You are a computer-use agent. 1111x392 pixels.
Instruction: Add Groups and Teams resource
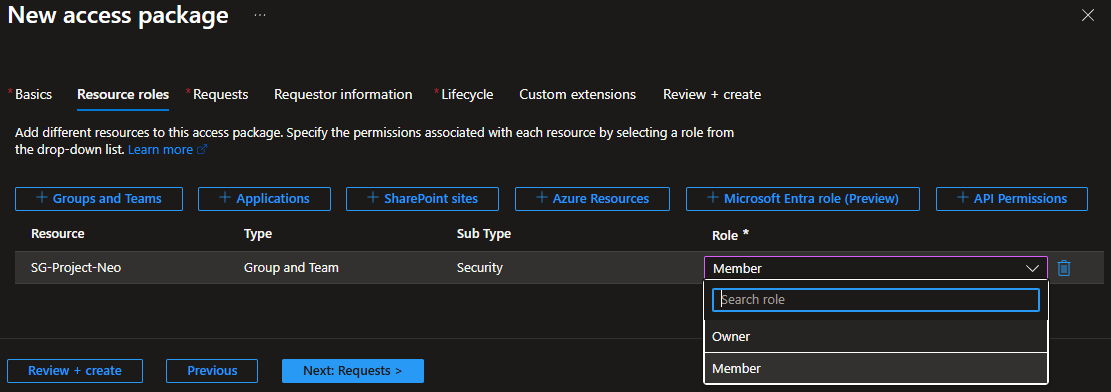(99, 198)
